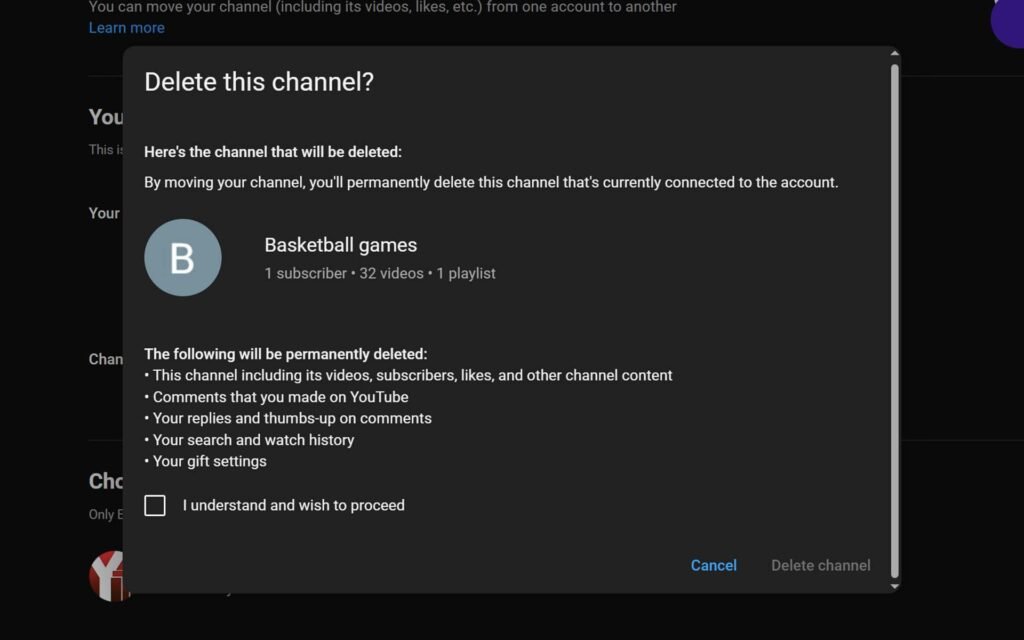
Task: Select the Basketball games channel name
Action: [340, 245]
